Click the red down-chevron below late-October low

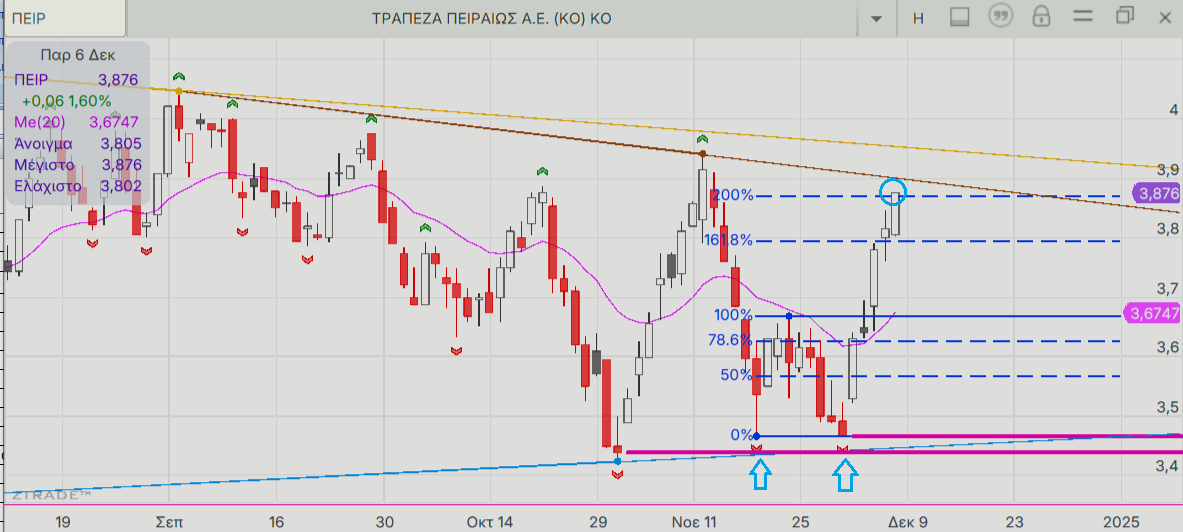pyautogui.click(x=618, y=475)
